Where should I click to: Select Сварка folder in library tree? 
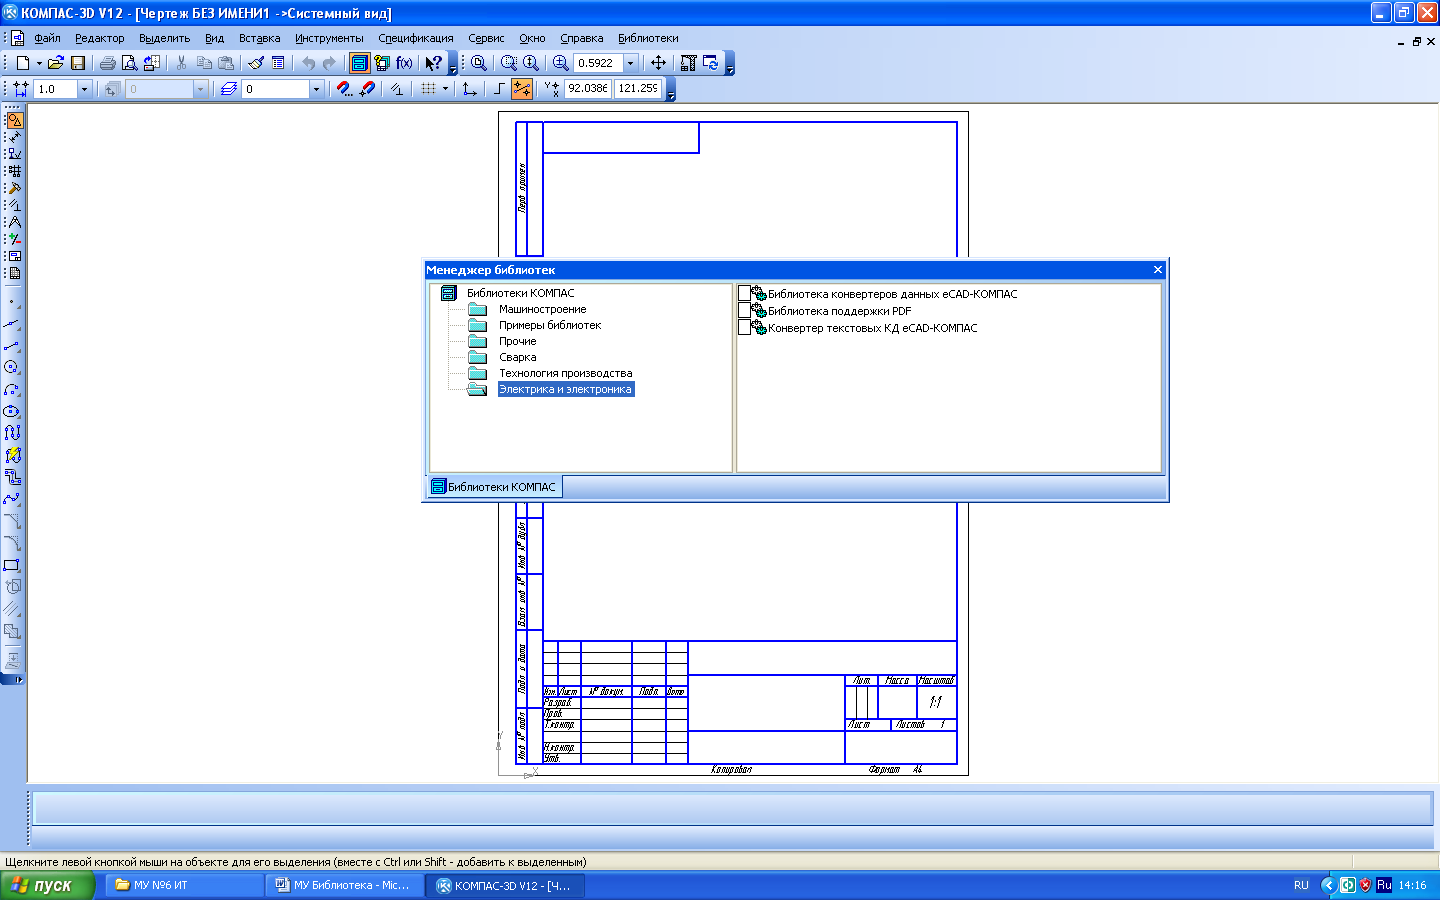[518, 357]
